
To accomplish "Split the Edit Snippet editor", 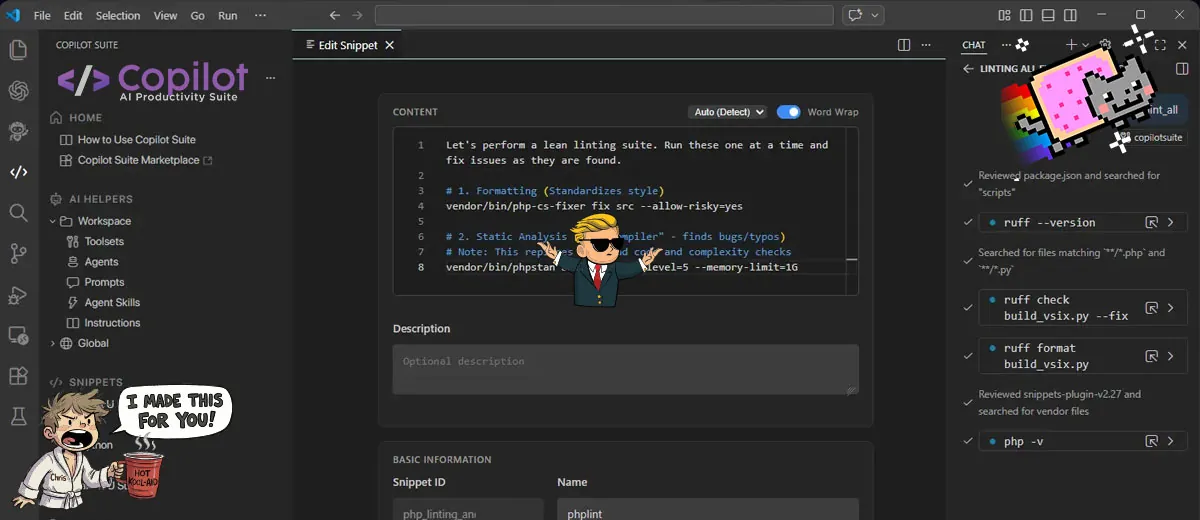I will click(x=904, y=45).
